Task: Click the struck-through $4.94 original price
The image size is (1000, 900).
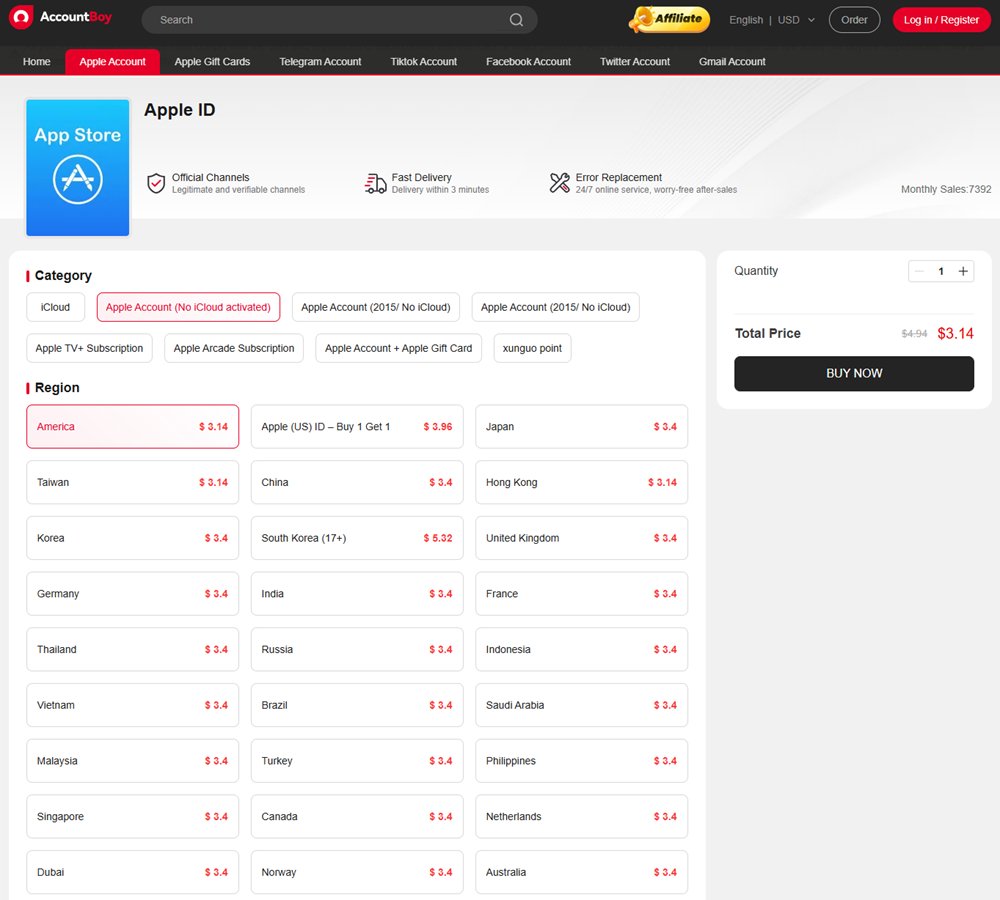Action: tap(914, 334)
